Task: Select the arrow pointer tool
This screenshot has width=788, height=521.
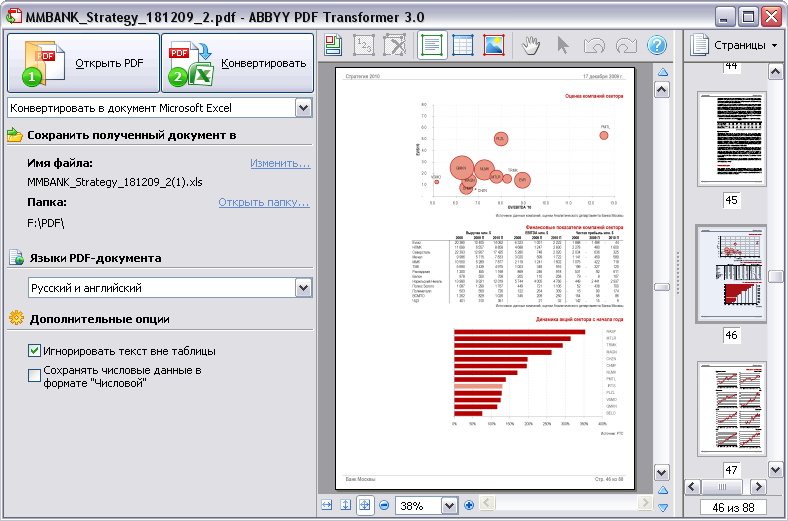Action: coord(563,45)
